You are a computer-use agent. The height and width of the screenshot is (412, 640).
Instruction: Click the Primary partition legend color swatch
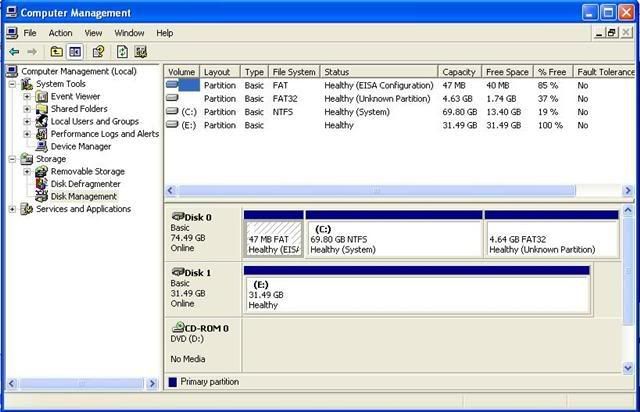pyautogui.click(x=173, y=382)
